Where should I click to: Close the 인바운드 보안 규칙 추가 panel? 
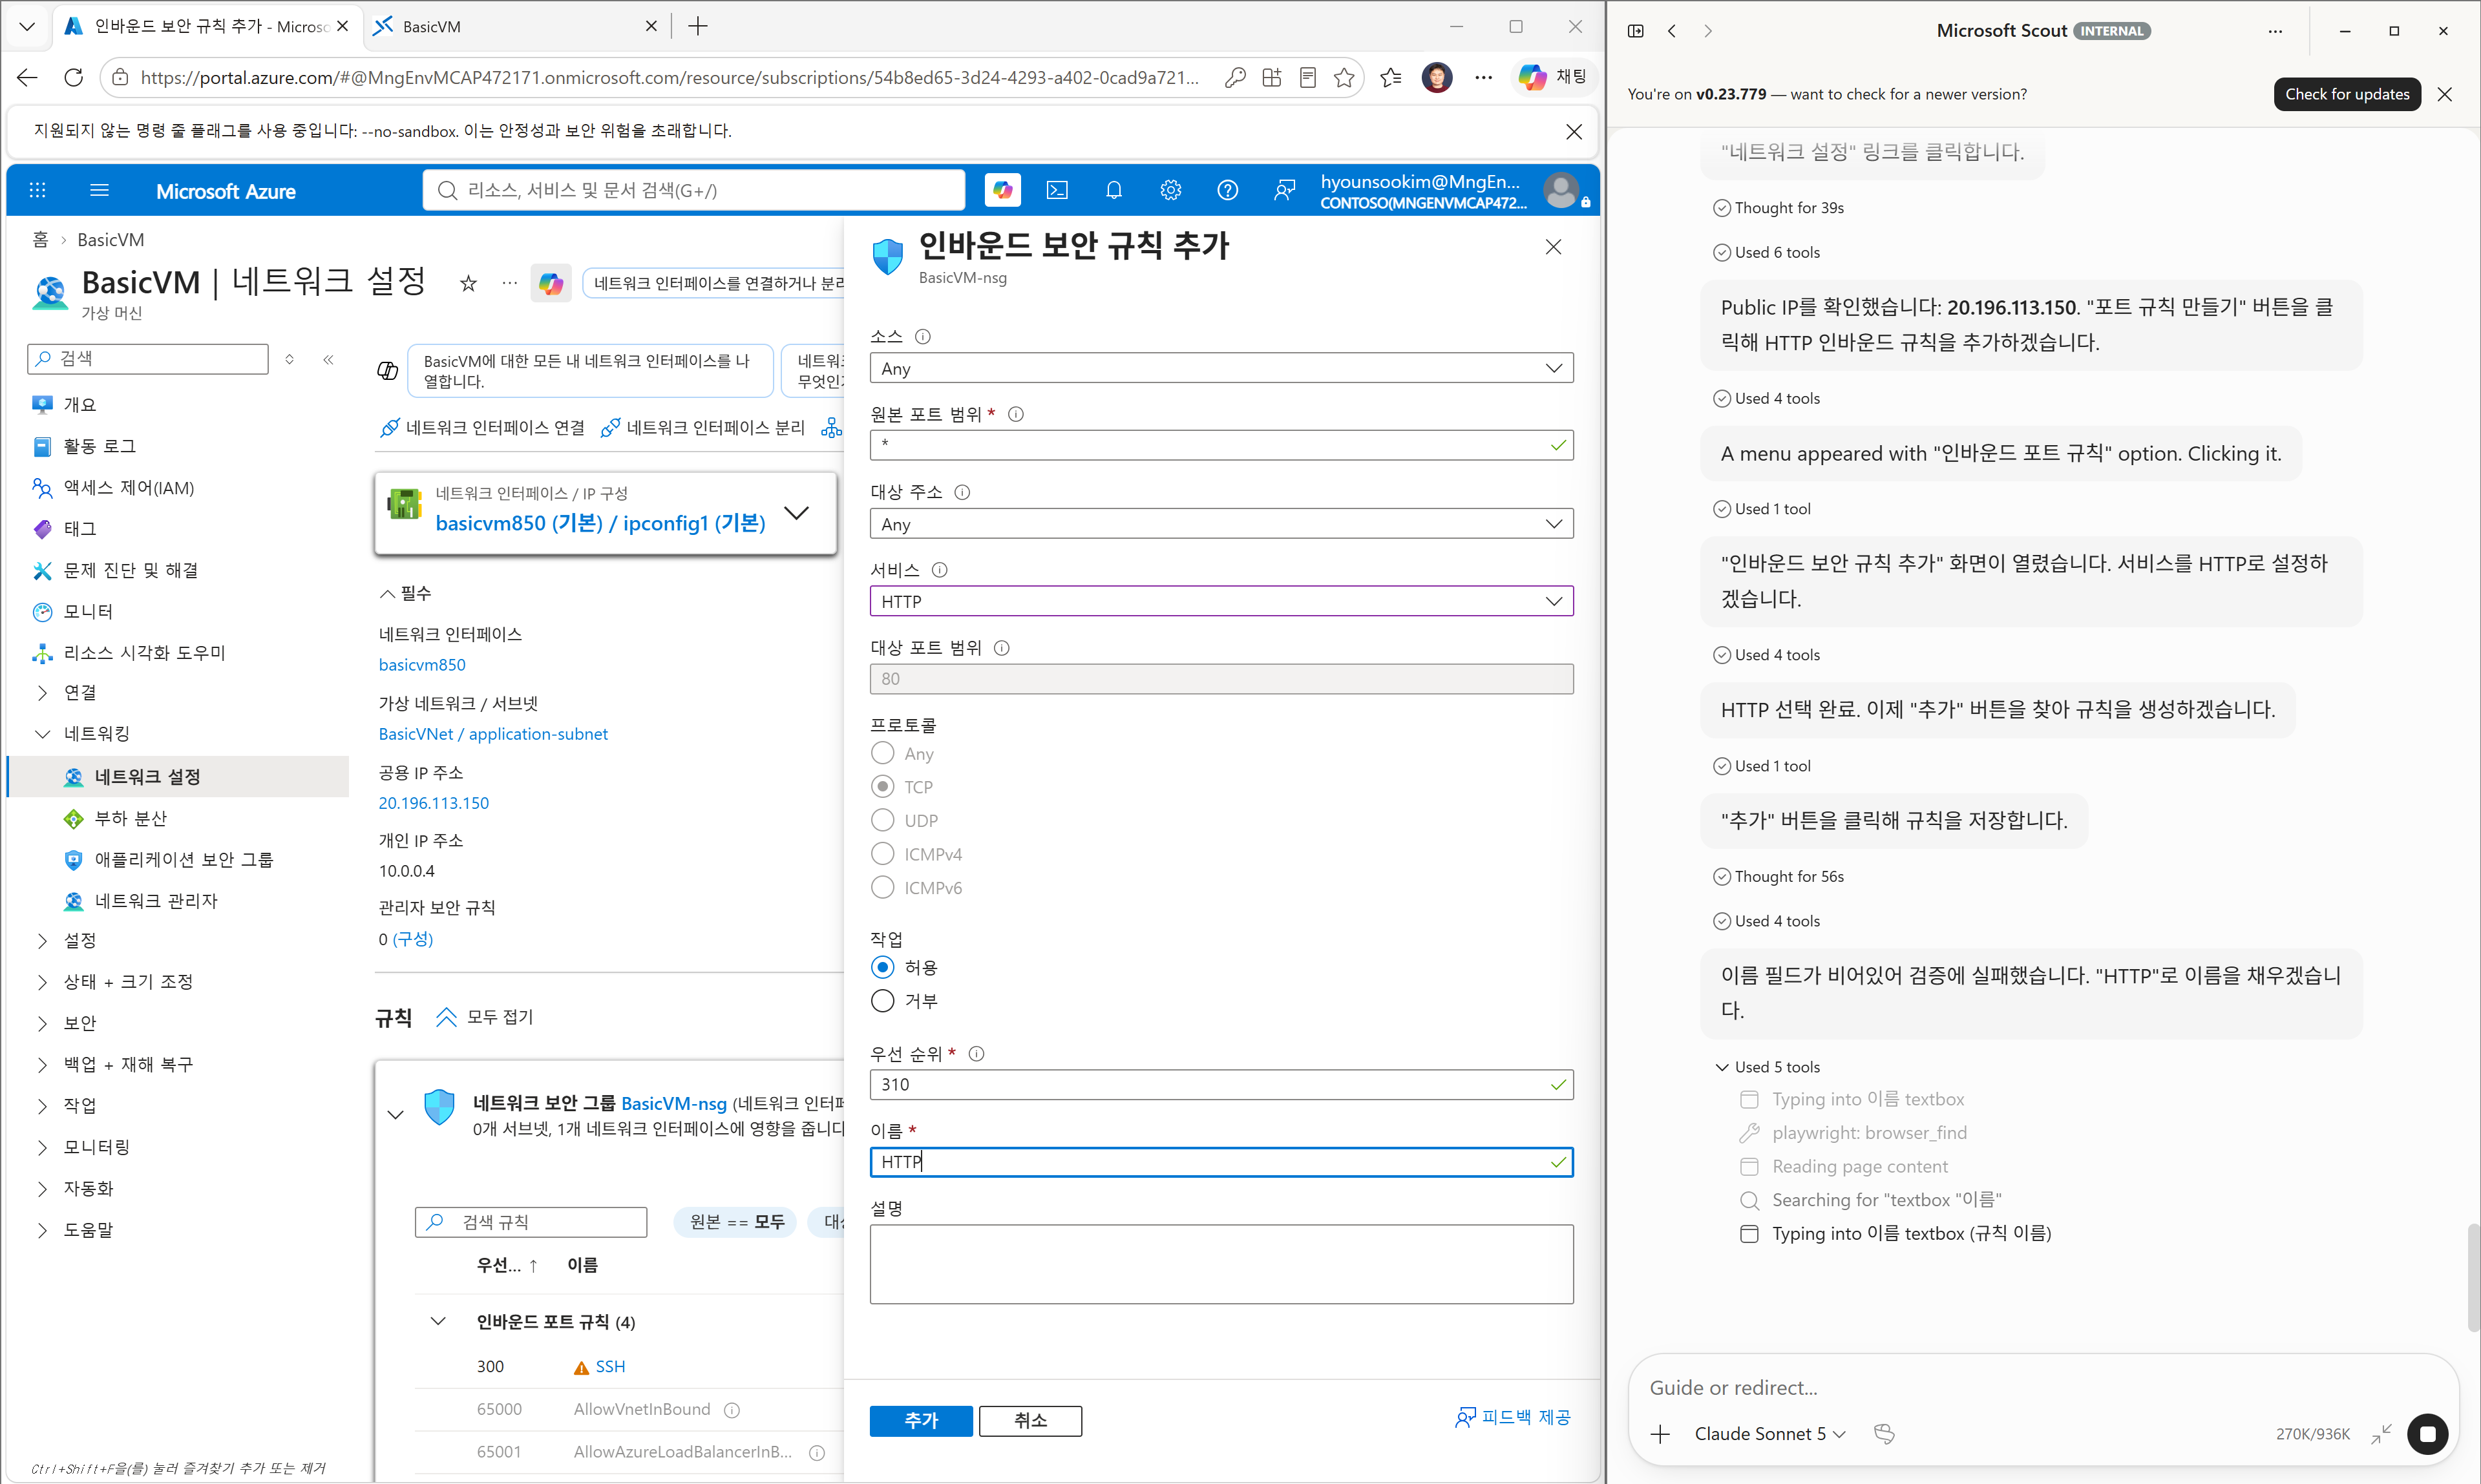click(1553, 247)
